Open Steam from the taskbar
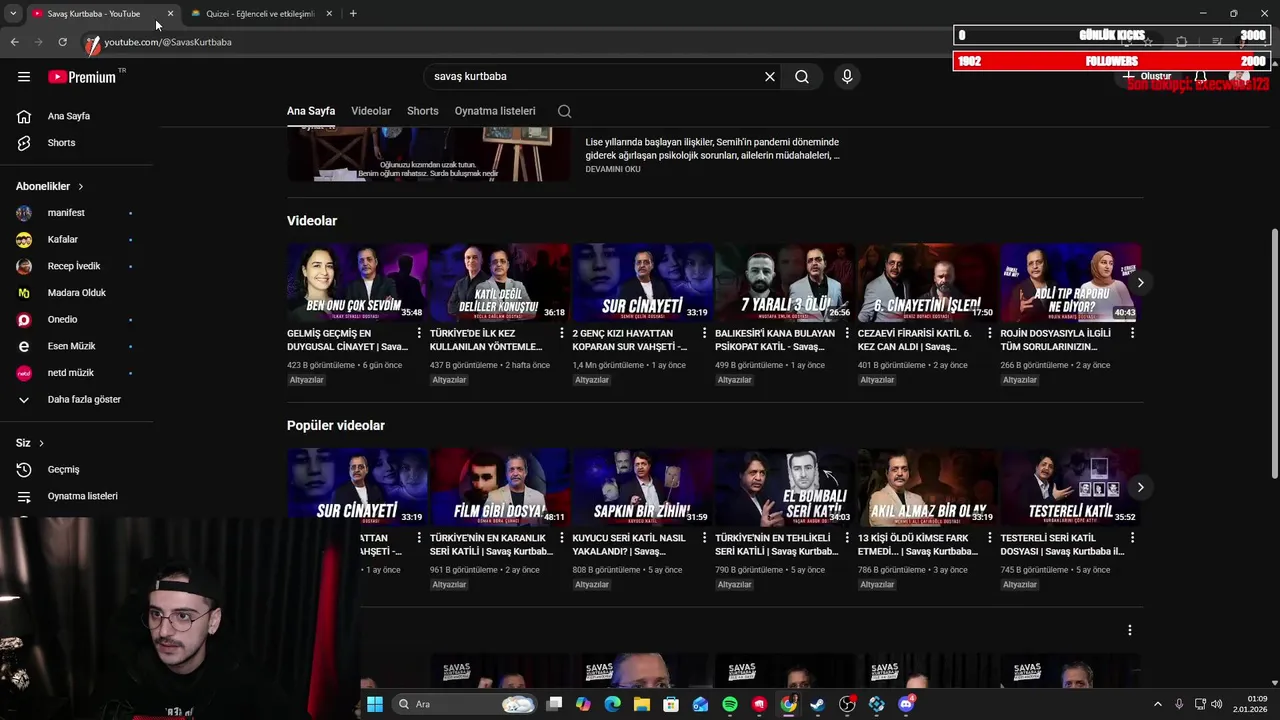The image size is (1280, 720). click(818, 704)
